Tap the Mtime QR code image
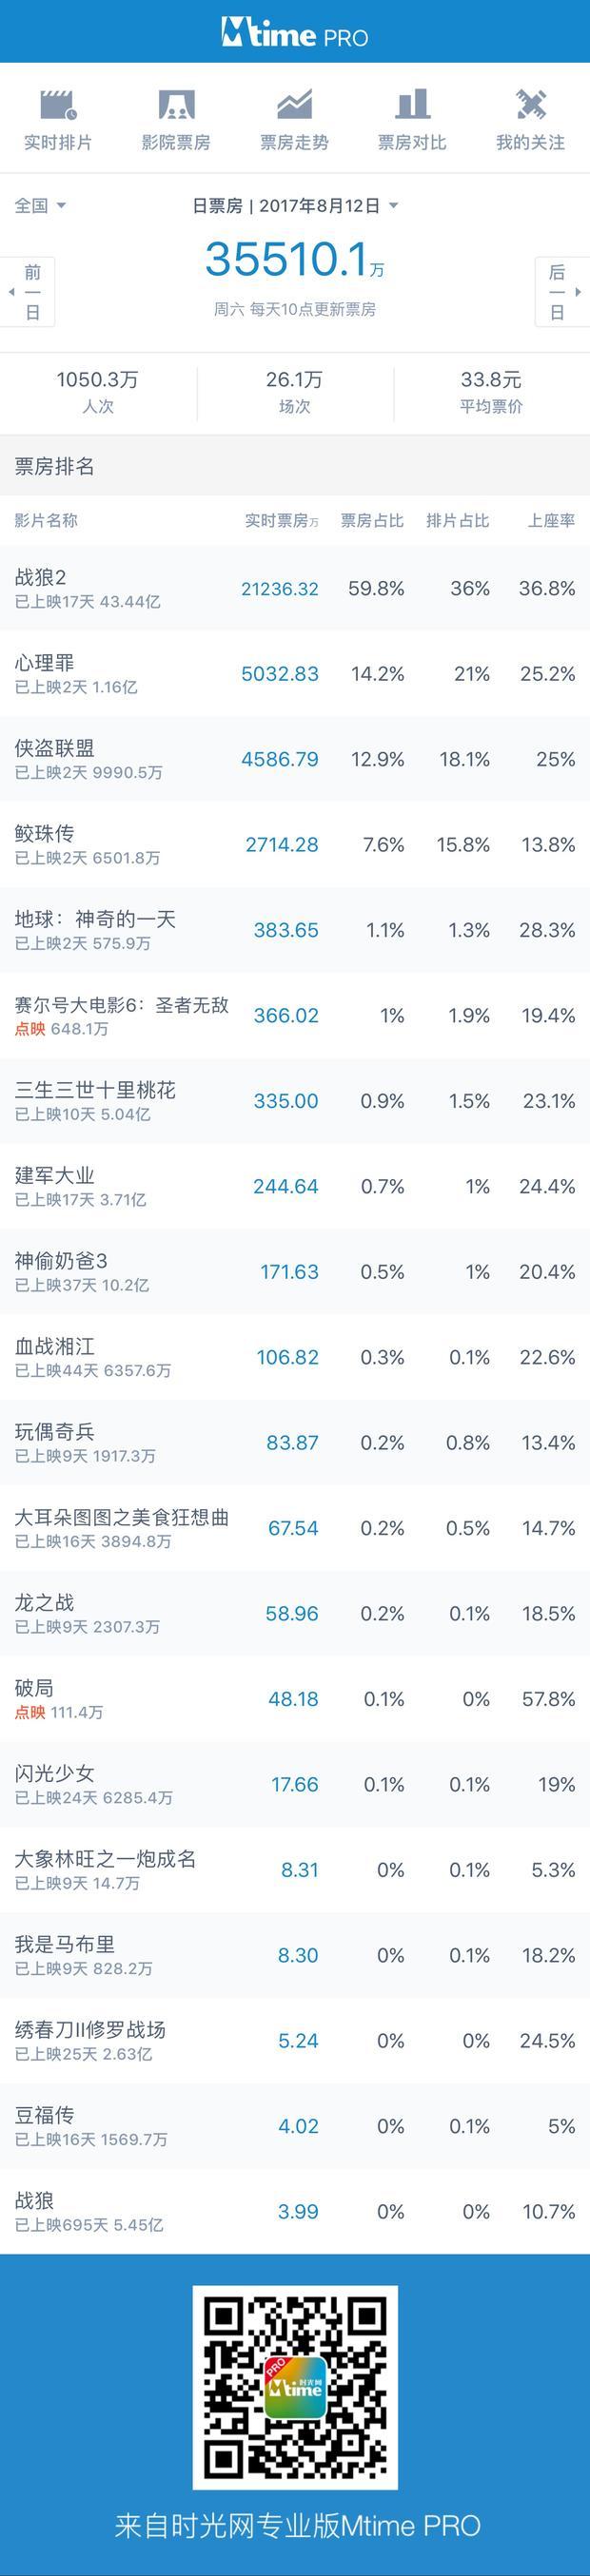Viewport: 590px width, 2576px height. (295, 2387)
